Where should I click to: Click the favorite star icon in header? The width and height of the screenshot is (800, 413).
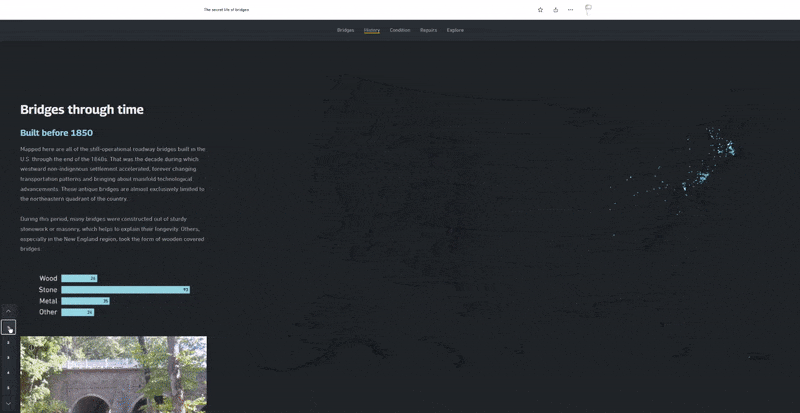point(540,10)
